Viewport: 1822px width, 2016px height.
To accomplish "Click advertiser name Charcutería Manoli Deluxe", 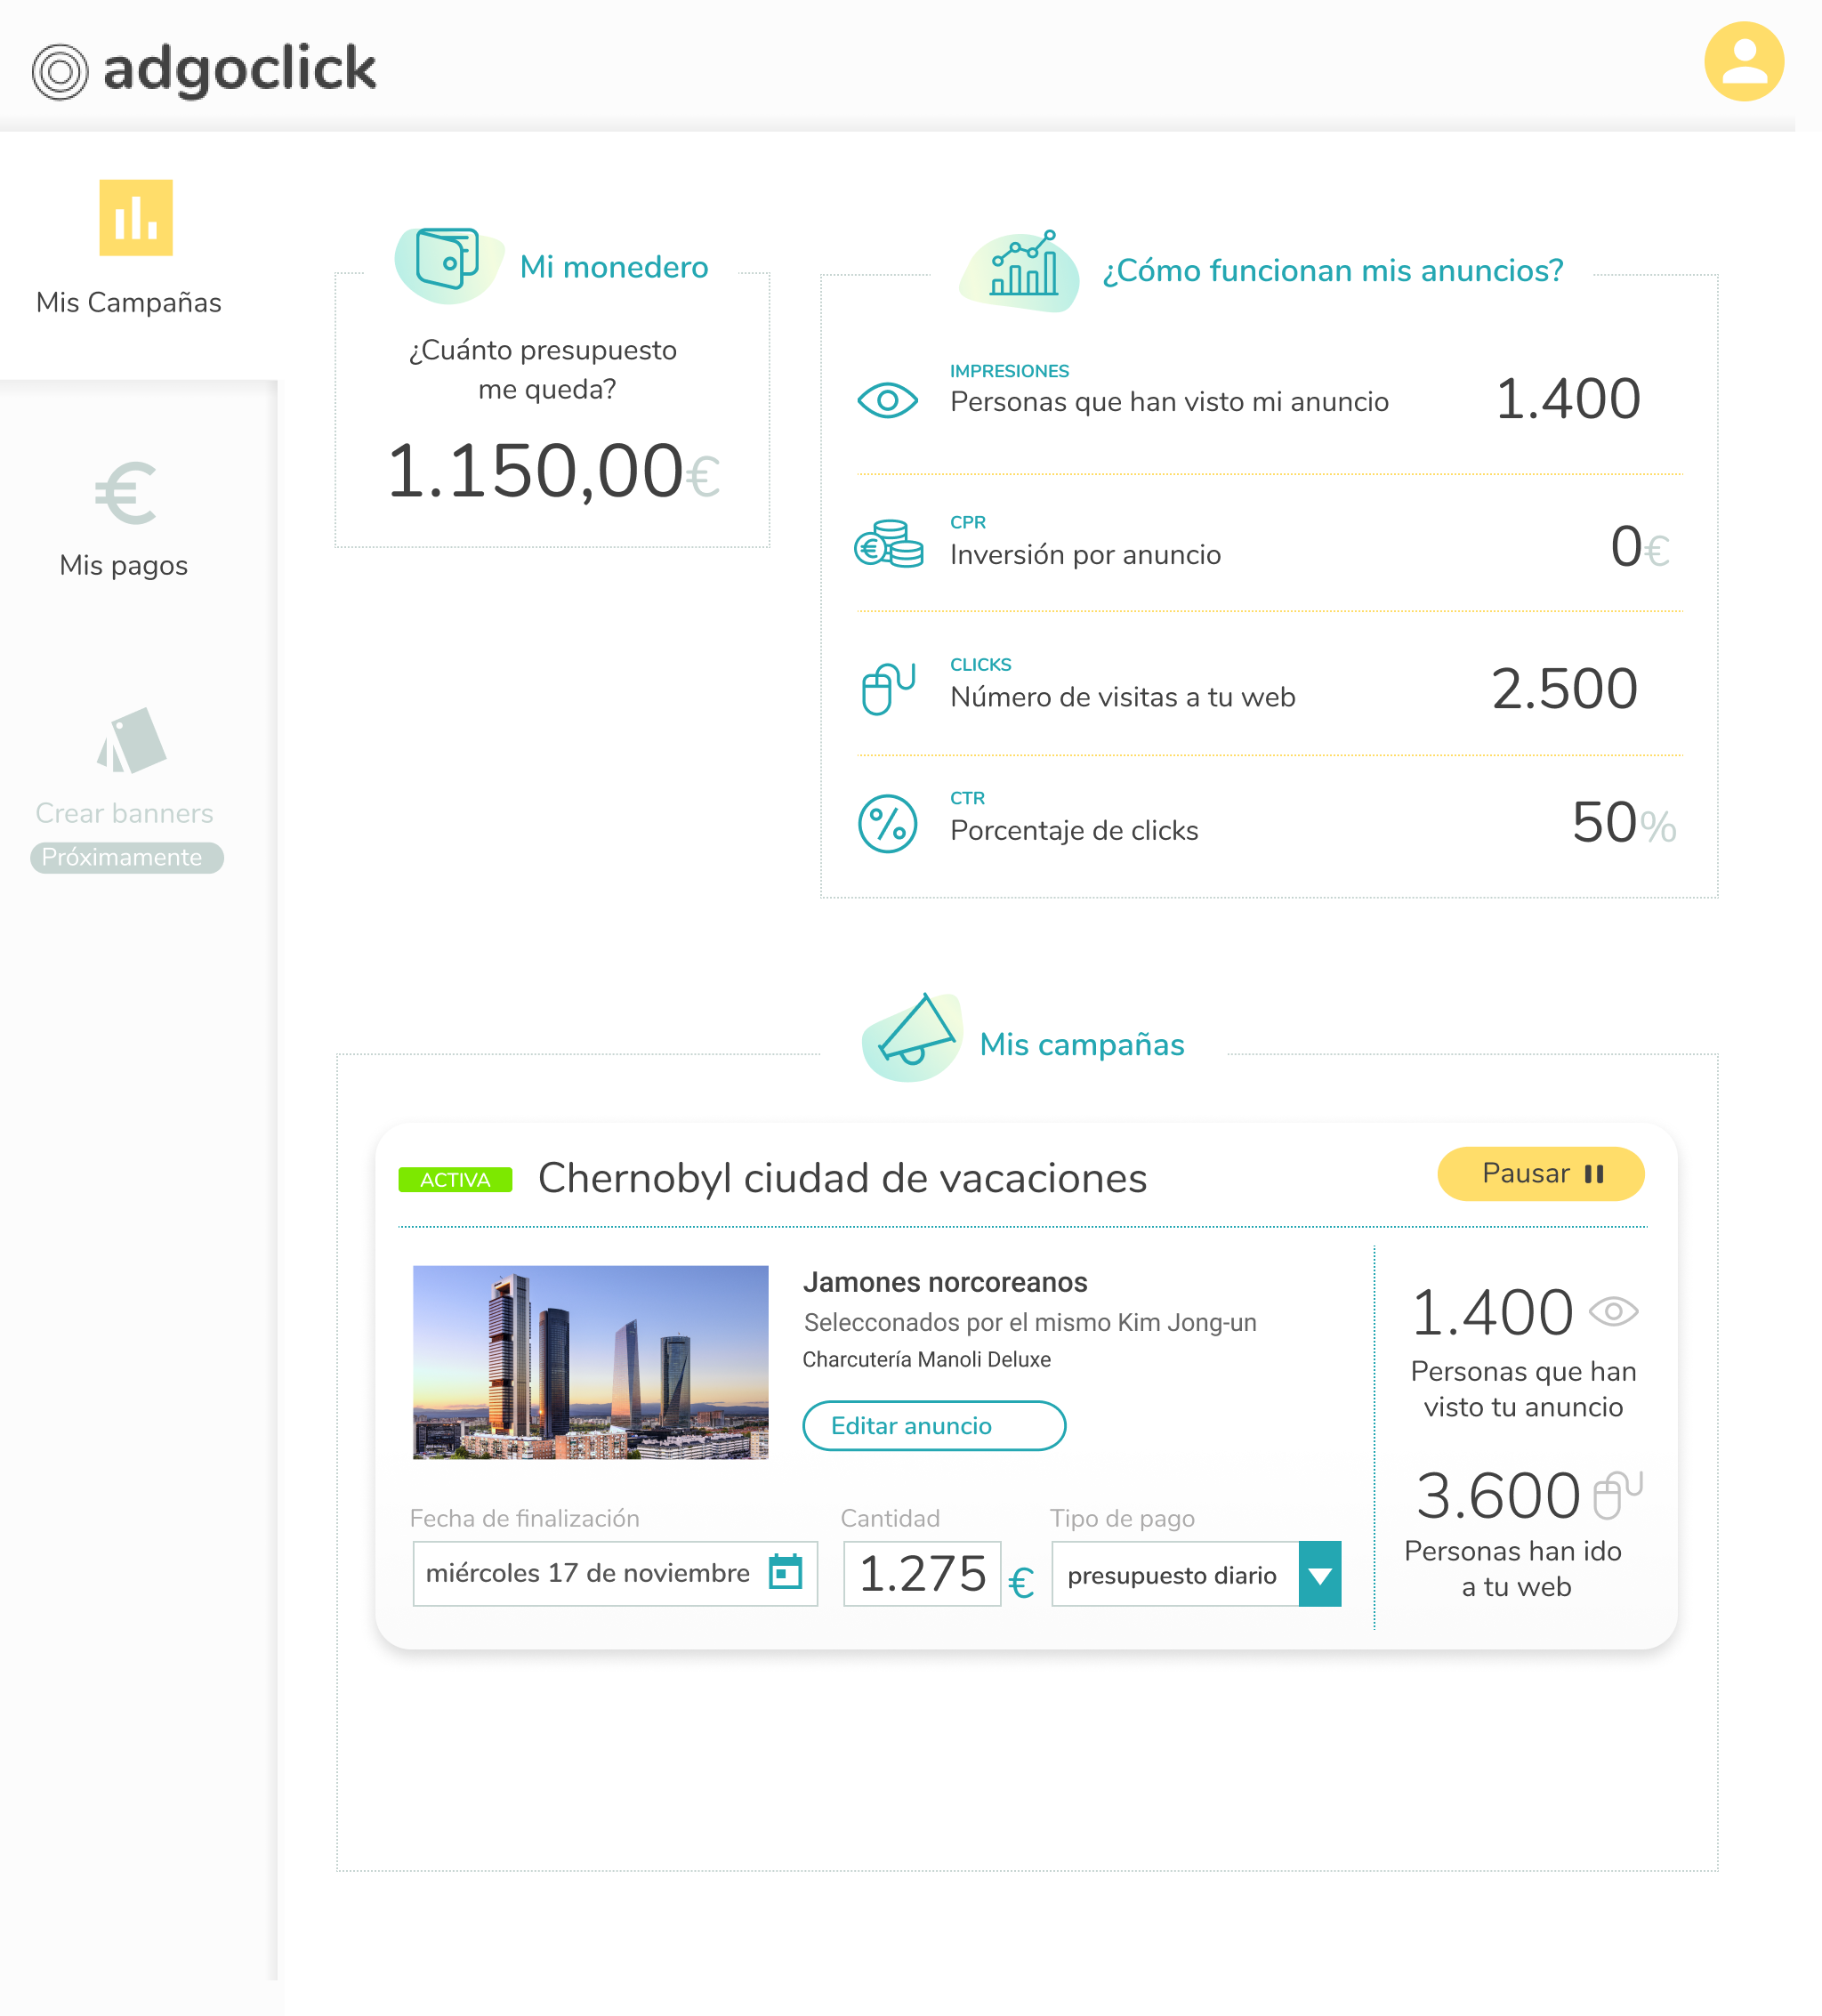I will [x=926, y=1360].
